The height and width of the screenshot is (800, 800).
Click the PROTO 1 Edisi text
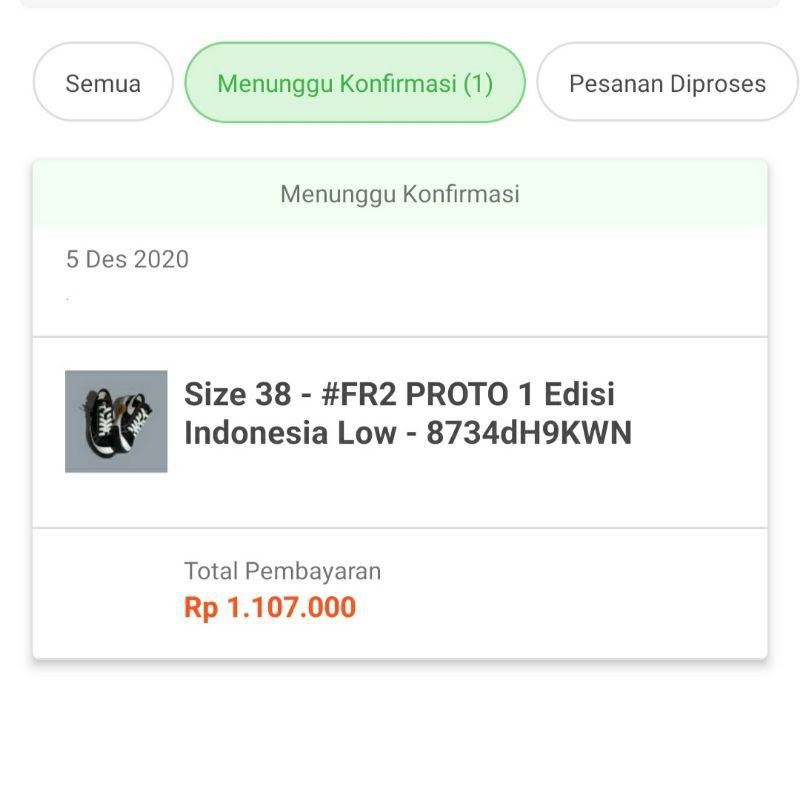tap(509, 394)
